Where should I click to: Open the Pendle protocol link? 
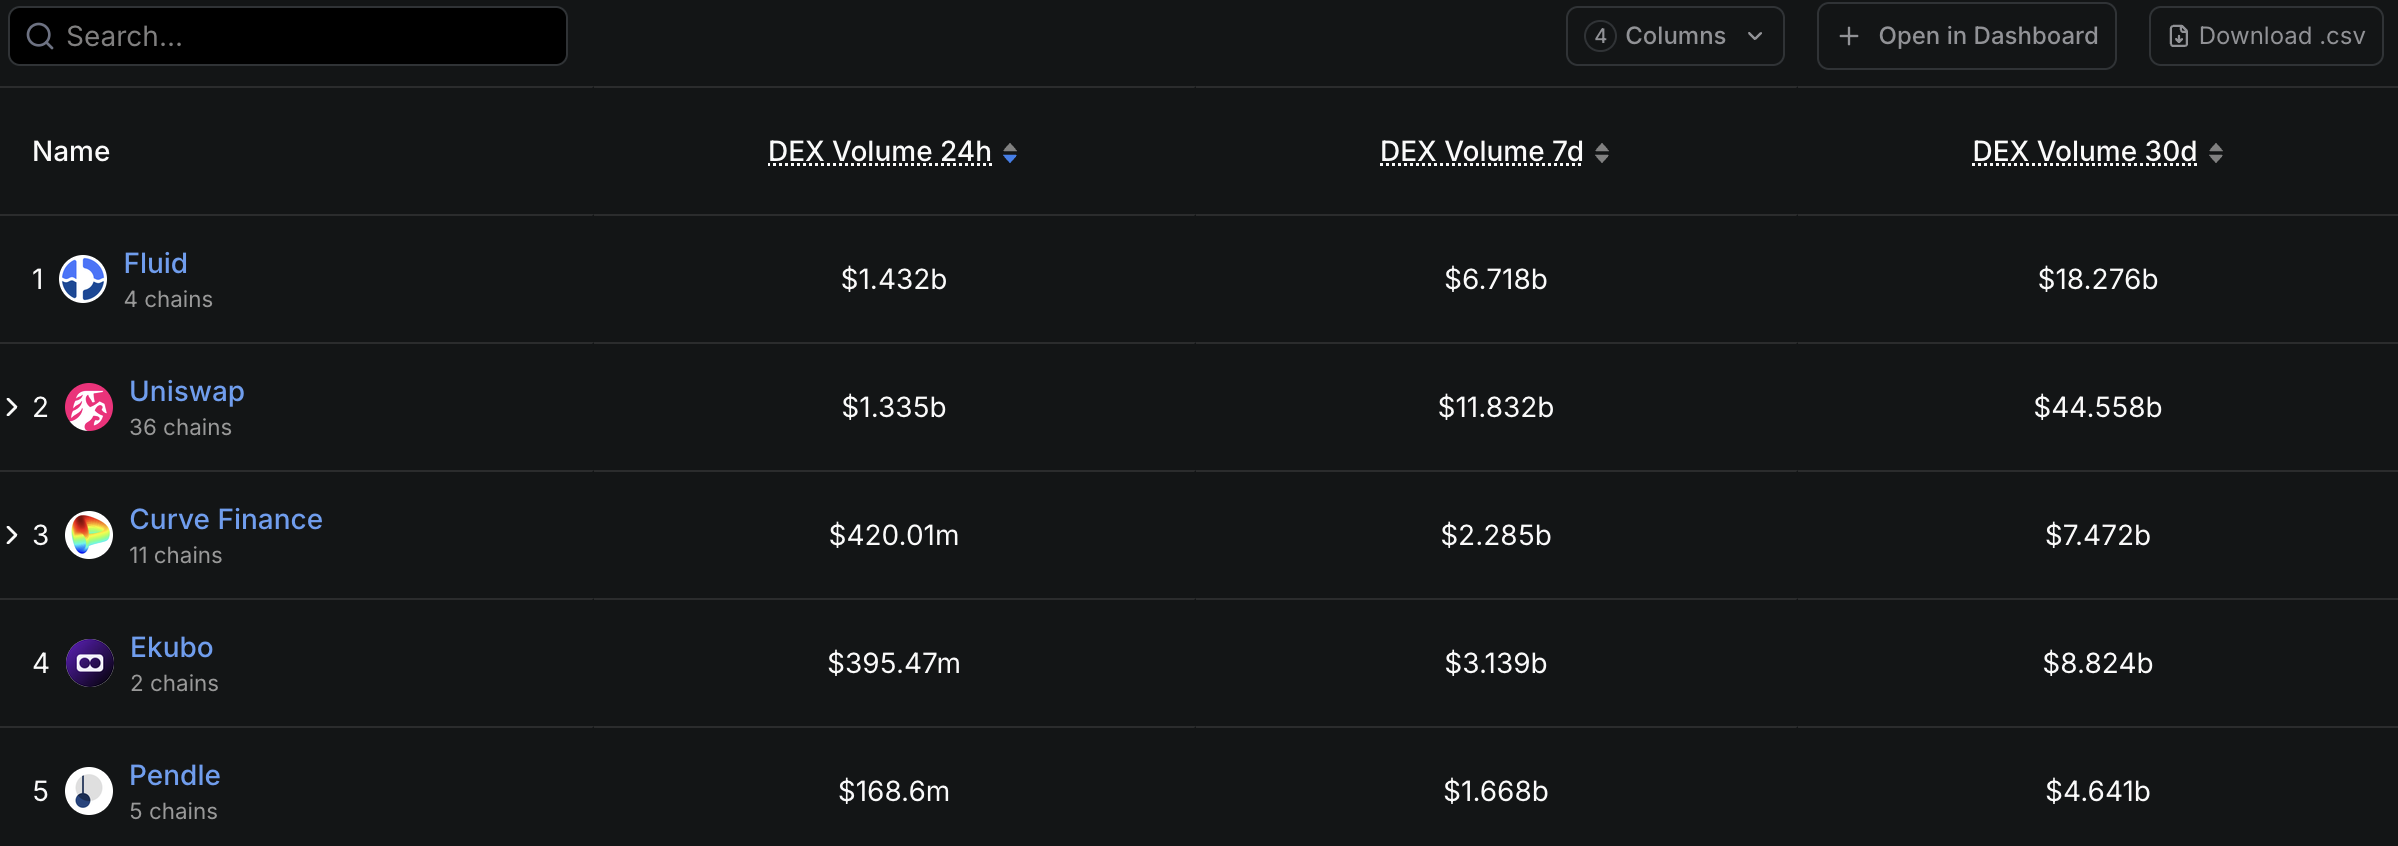[175, 775]
